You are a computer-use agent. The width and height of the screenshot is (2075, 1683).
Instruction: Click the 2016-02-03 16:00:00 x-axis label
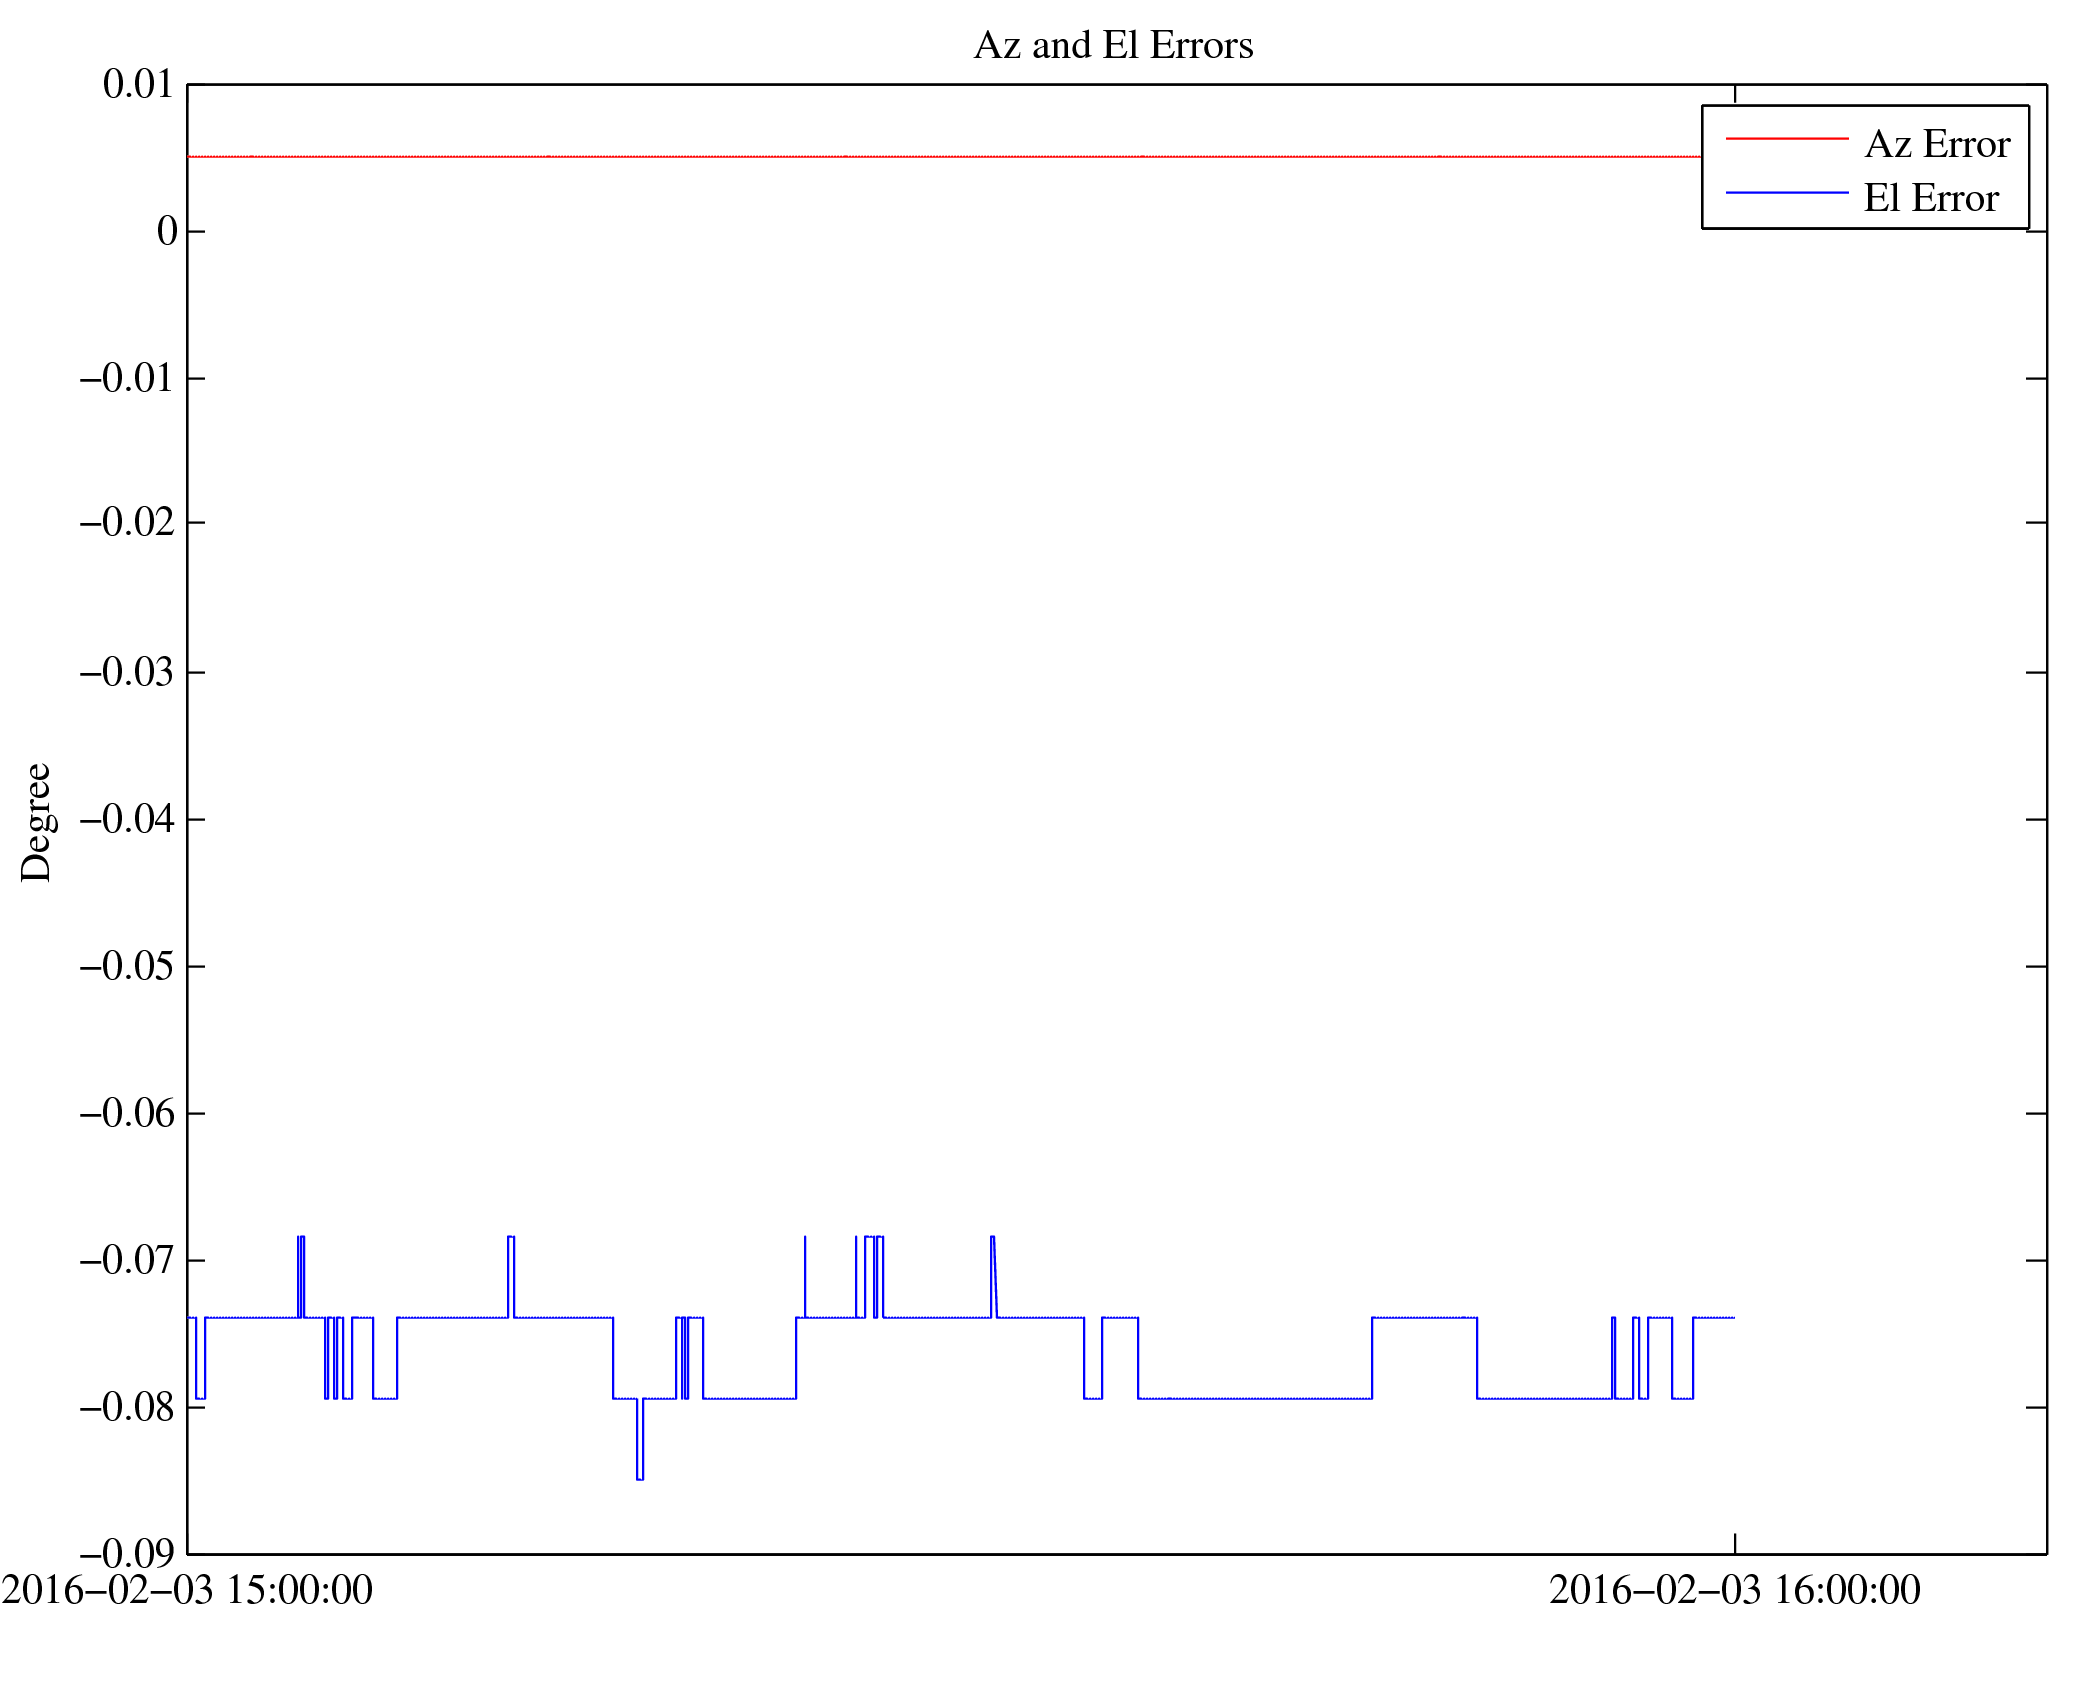[1734, 1590]
